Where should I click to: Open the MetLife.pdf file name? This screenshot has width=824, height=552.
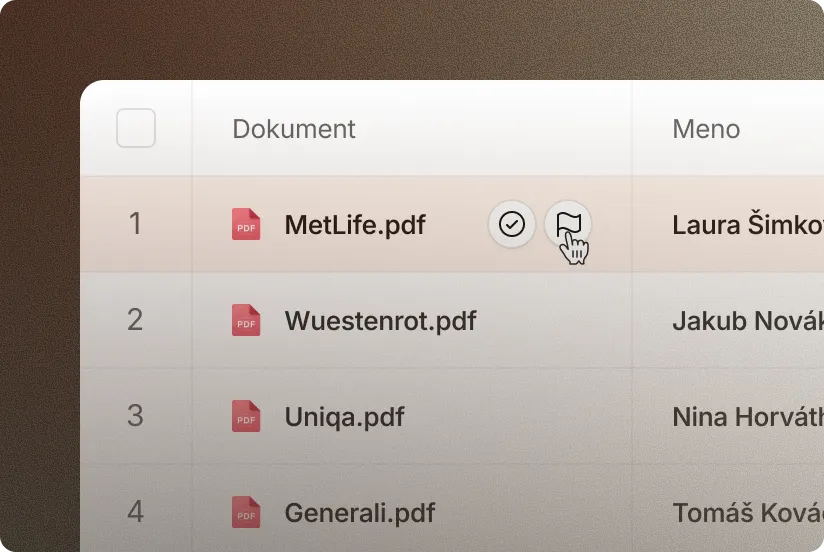355,225
